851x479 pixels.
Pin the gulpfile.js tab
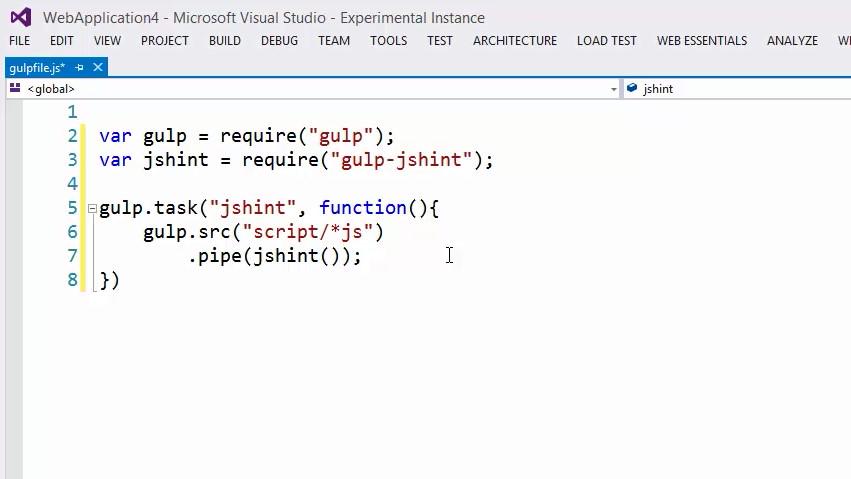pos(80,68)
